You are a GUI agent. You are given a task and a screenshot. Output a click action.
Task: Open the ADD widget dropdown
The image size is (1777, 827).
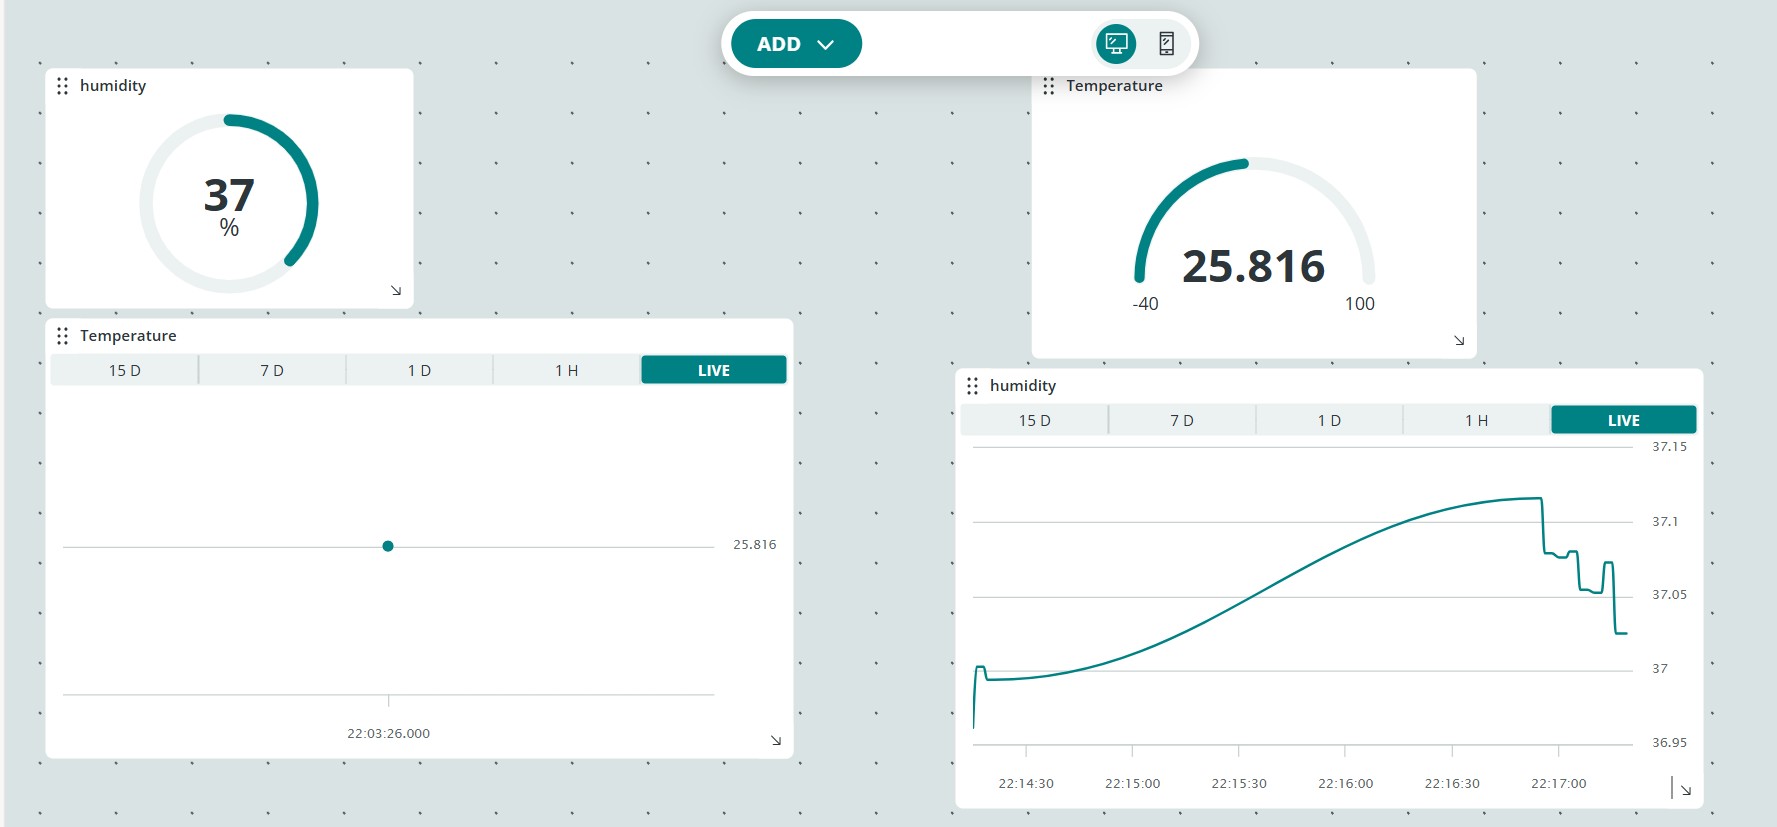[x=796, y=44]
